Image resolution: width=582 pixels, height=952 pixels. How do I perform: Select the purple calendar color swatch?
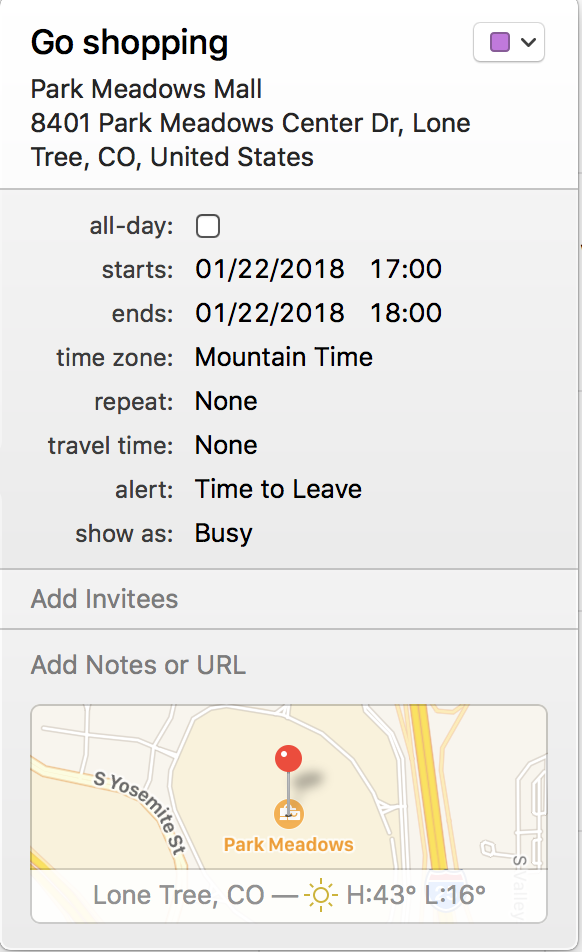tap(499, 42)
